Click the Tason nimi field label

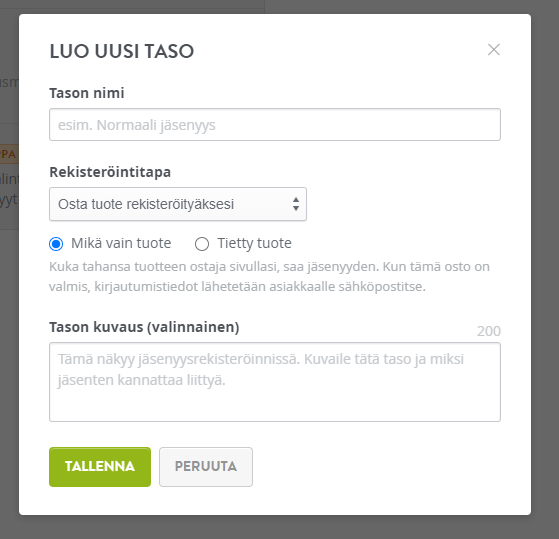(87, 93)
